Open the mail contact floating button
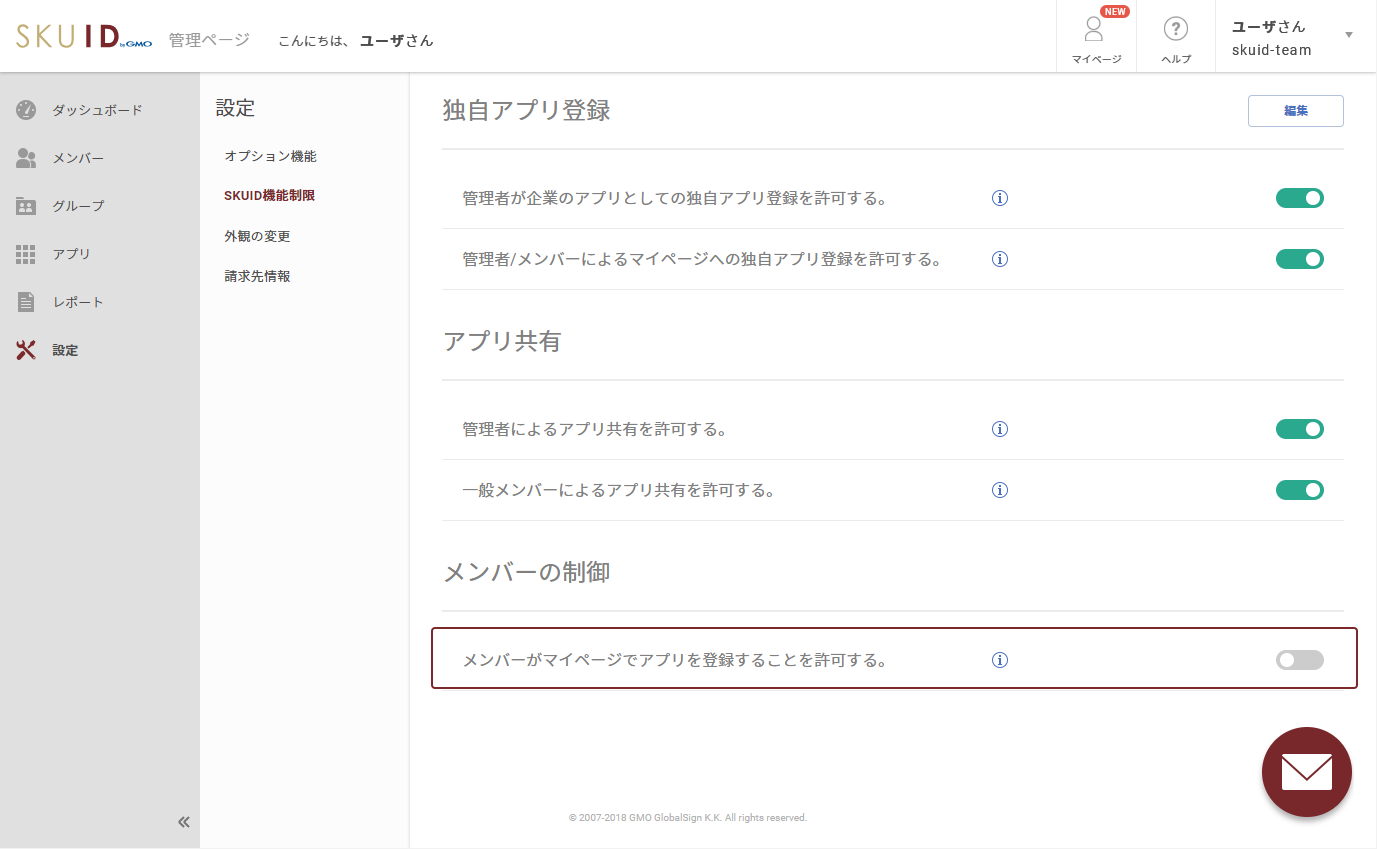Viewport: 1377px width, 849px height. click(x=1306, y=772)
